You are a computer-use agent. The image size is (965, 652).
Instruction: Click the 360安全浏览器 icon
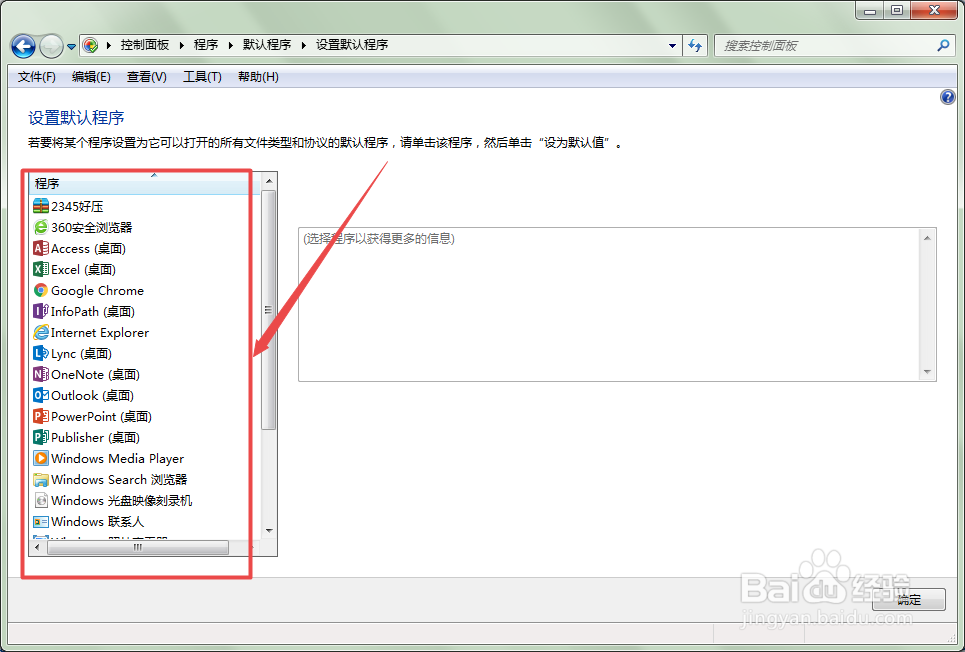click(x=41, y=227)
